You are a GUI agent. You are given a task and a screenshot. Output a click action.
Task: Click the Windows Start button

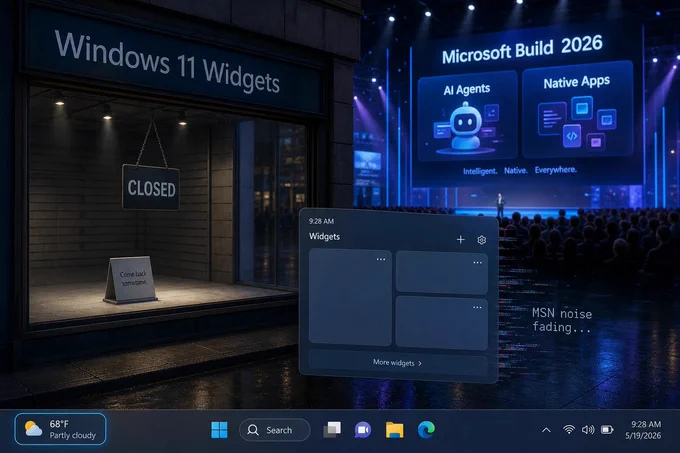(219, 430)
